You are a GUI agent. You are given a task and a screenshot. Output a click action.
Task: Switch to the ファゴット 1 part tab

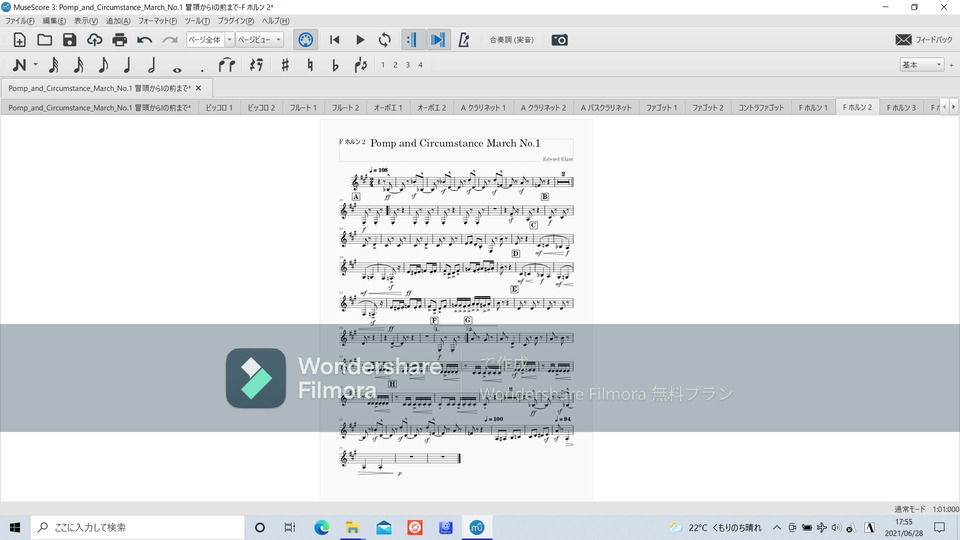click(x=662, y=108)
